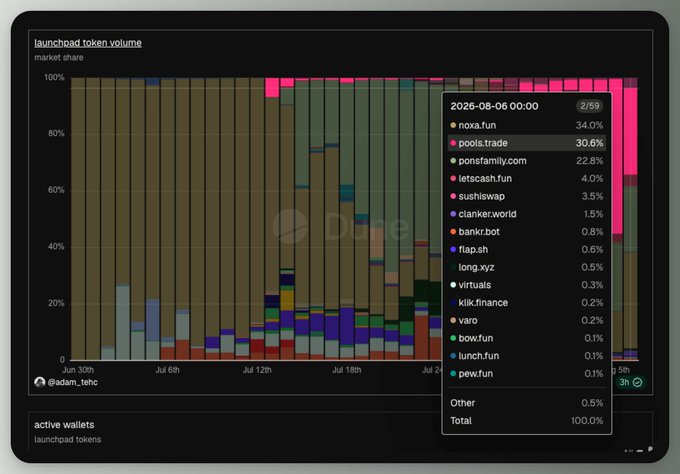Screen dimensions: 680x474
Task: Click the 3h refresh status badge
Action: point(630,382)
